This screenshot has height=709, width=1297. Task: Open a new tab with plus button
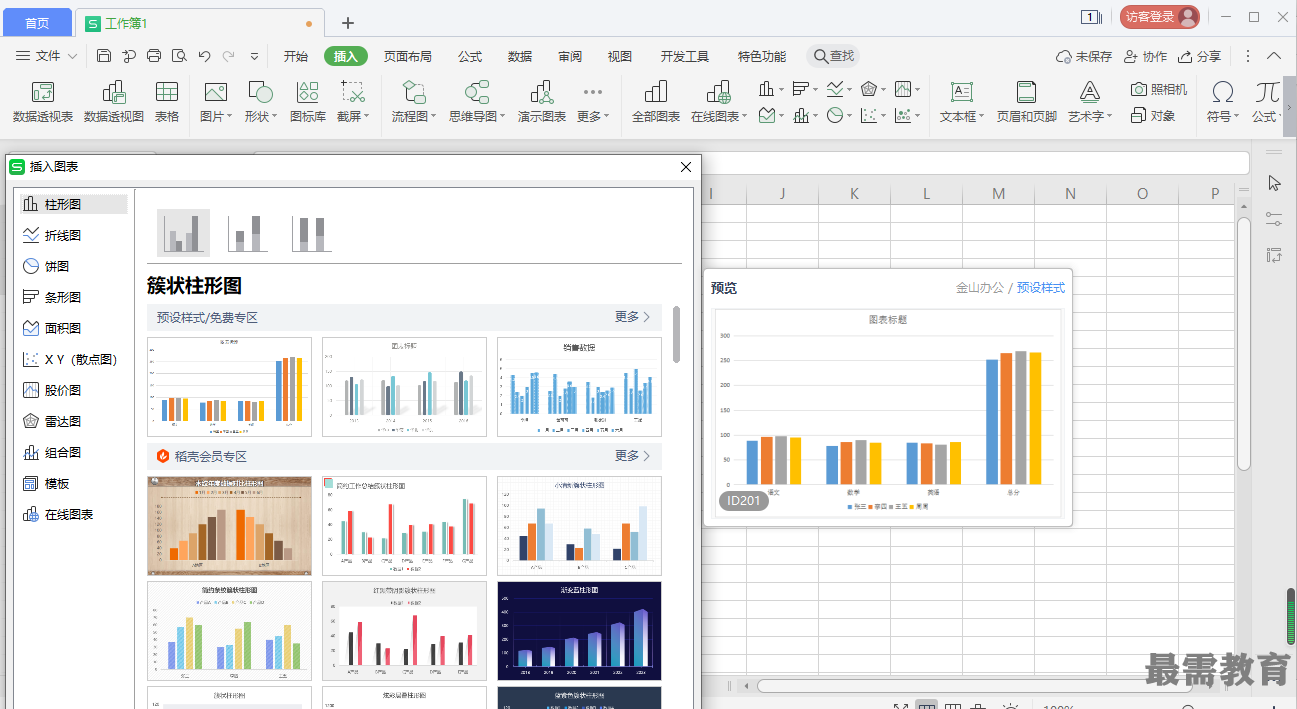pyautogui.click(x=348, y=23)
